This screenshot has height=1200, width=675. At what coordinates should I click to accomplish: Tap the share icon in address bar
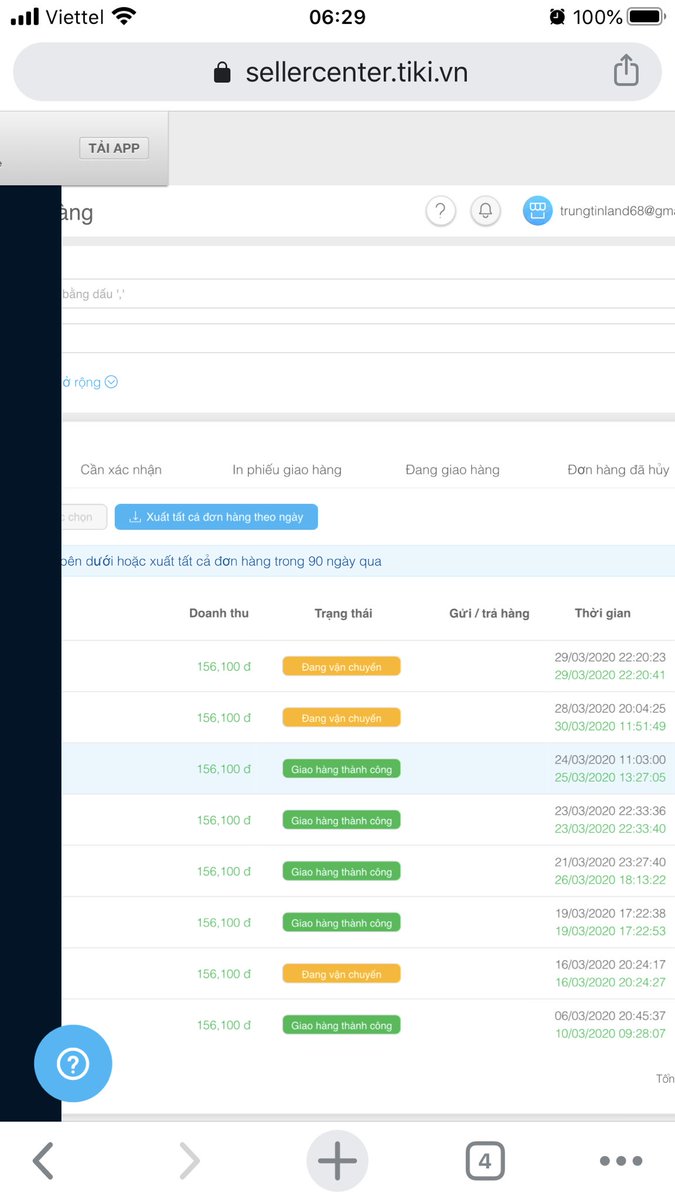pyautogui.click(x=626, y=71)
